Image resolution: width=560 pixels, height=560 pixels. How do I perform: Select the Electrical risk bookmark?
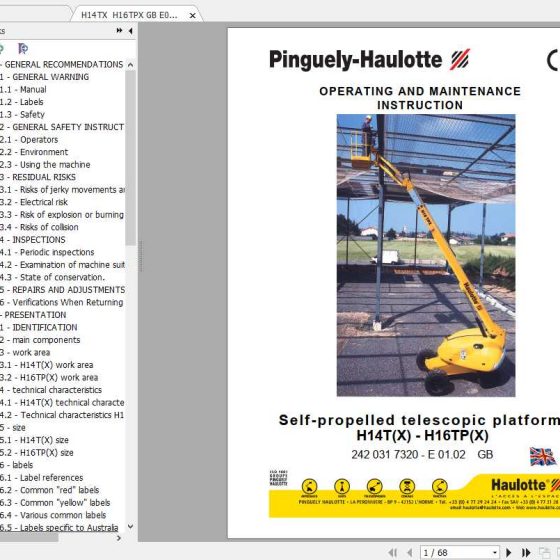34,202
